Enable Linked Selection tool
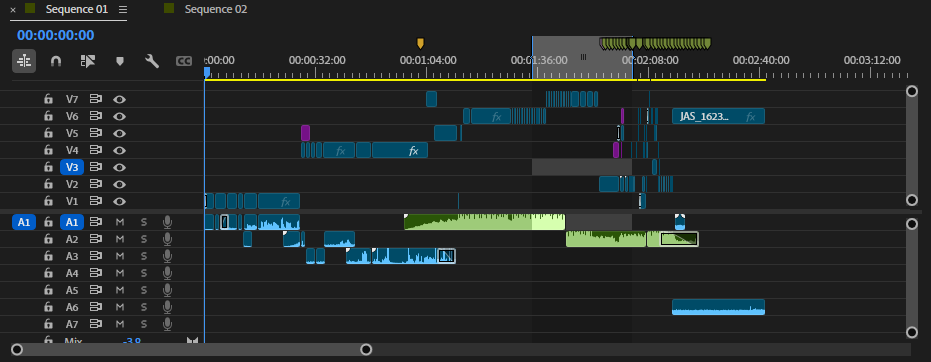Viewport: 931px width, 362px height. [x=88, y=61]
